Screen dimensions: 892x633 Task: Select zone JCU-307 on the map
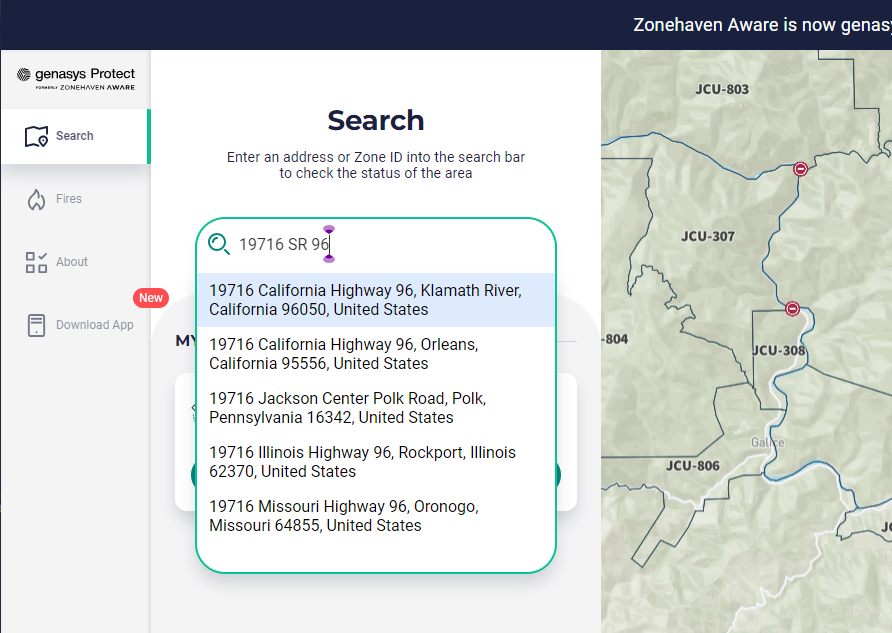point(708,236)
